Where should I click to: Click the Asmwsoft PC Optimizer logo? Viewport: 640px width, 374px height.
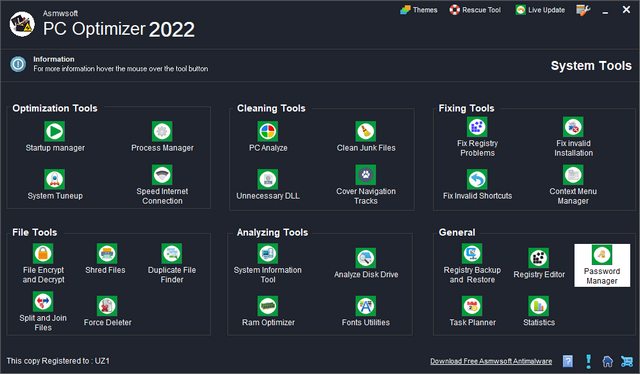(x=22, y=24)
